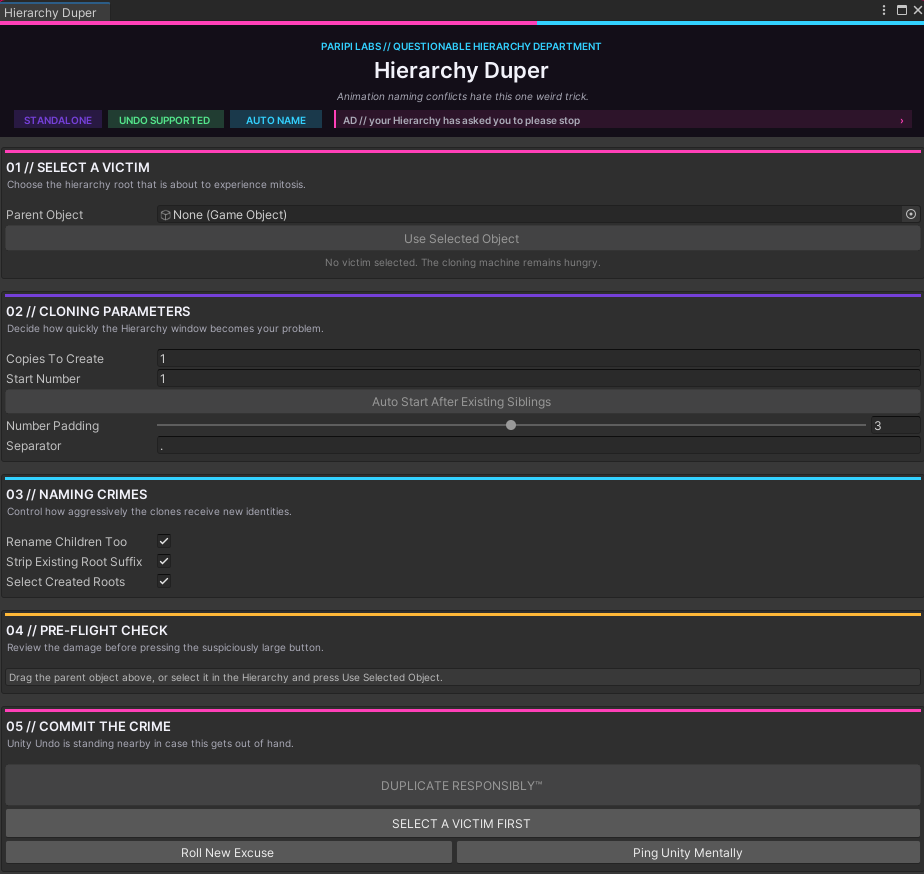Viewport: 924px width, 874px height.
Task: Focus the Number Padding value box
Action: click(x=896, y=426)
